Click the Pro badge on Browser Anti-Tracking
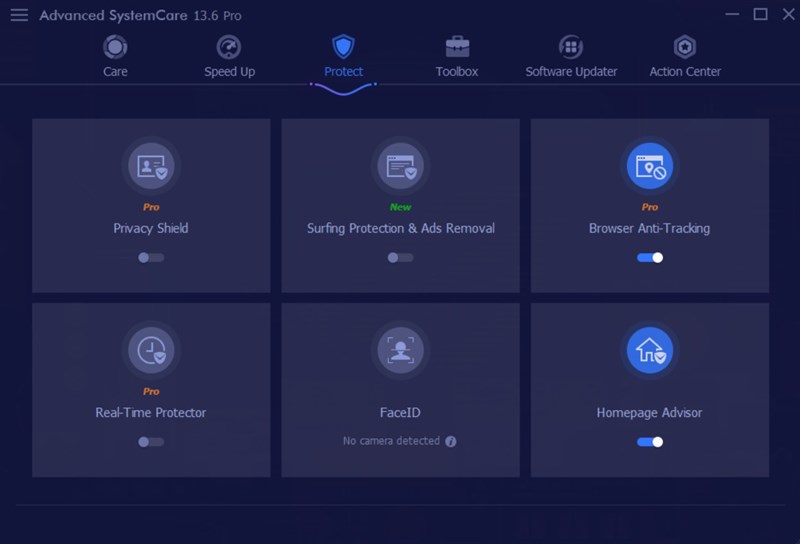The width and height of the screenshot is (800, 544). click(649, 207)
